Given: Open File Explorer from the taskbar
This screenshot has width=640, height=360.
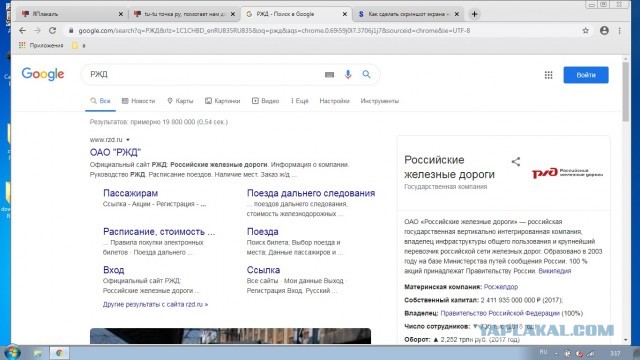Looking at the screenshot, I should (38, 353).
